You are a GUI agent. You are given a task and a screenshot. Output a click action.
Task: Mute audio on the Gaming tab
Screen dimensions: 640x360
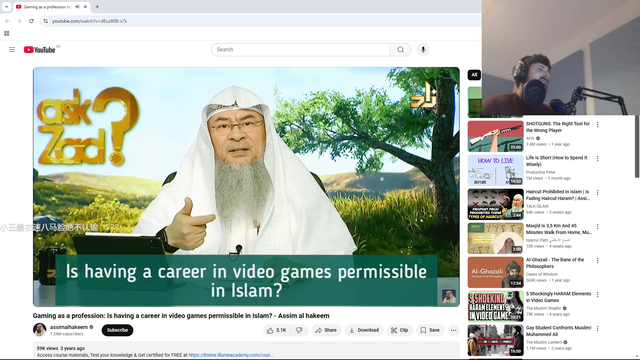tap(77, 7)
